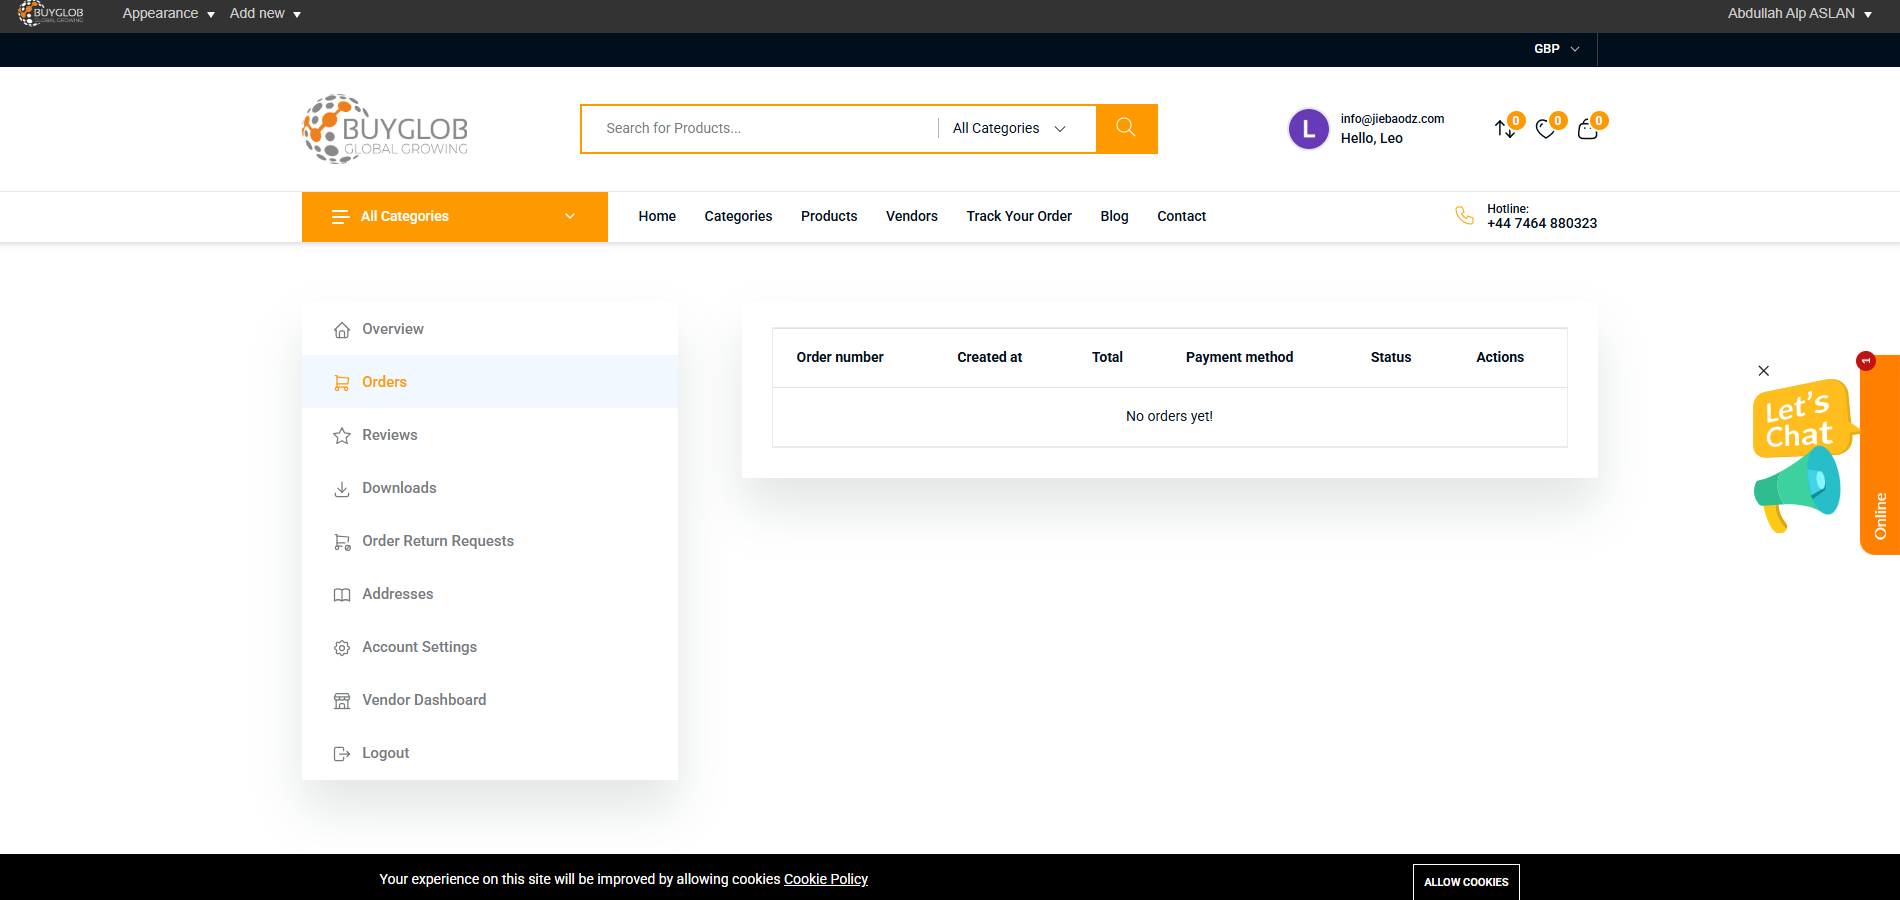Click the Search for Products field
1900x900 pixels.
click(x=760, y=129)
